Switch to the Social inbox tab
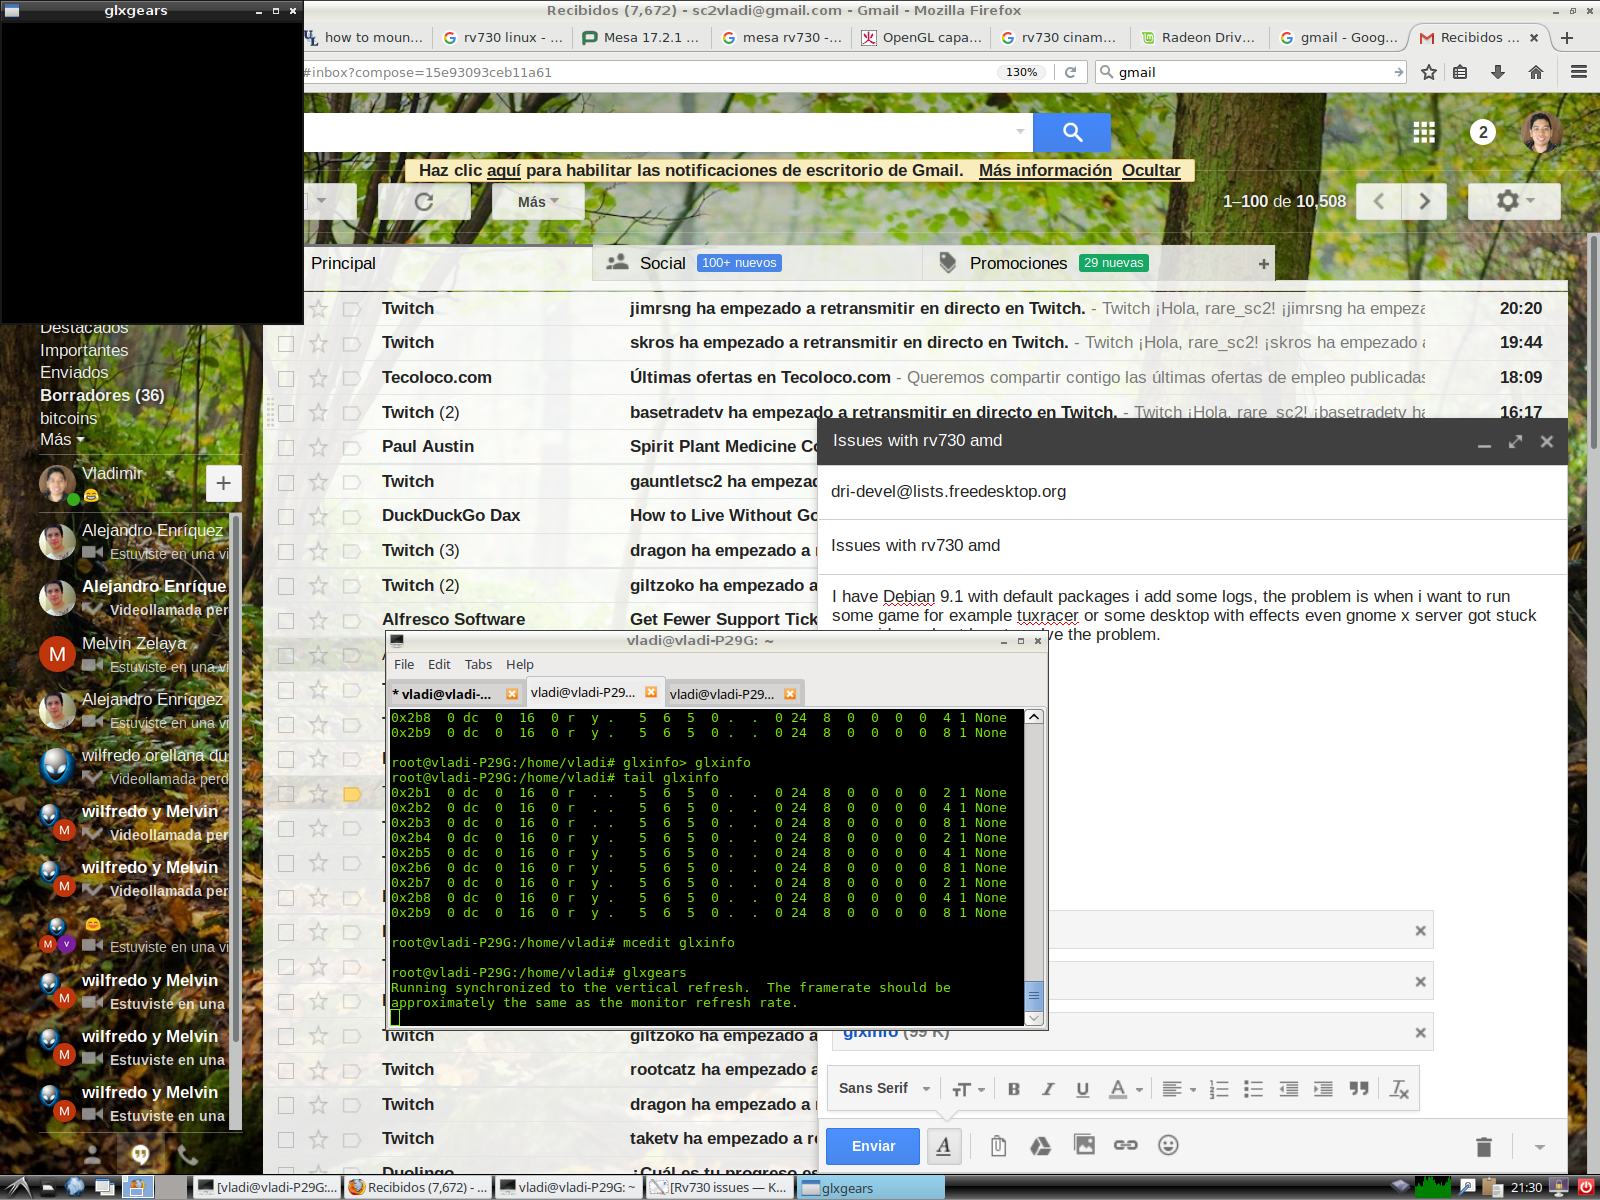The image size is (1600, 1200). (758, 263)
